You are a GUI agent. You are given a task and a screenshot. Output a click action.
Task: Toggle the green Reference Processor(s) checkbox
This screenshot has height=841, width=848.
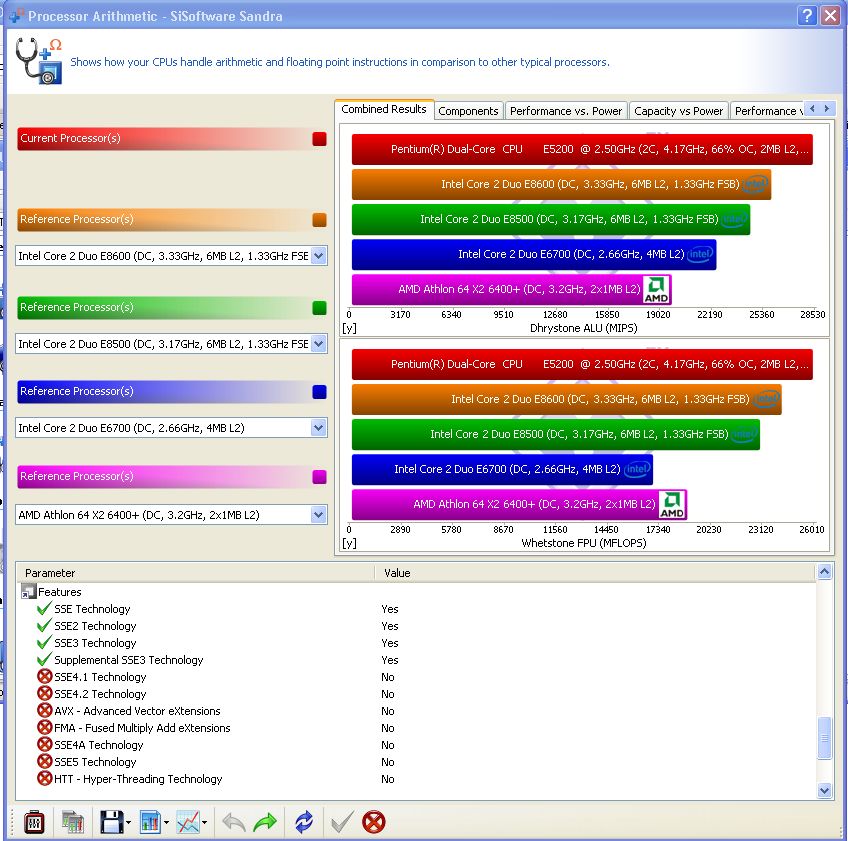click(x=319, y=308)
